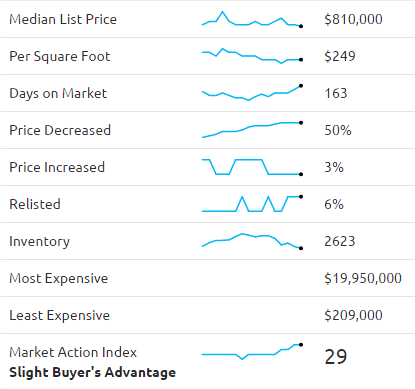Click the Market Action Index label
The width and height of the screenshot is (415, 389).
click(x=73, y=352)
